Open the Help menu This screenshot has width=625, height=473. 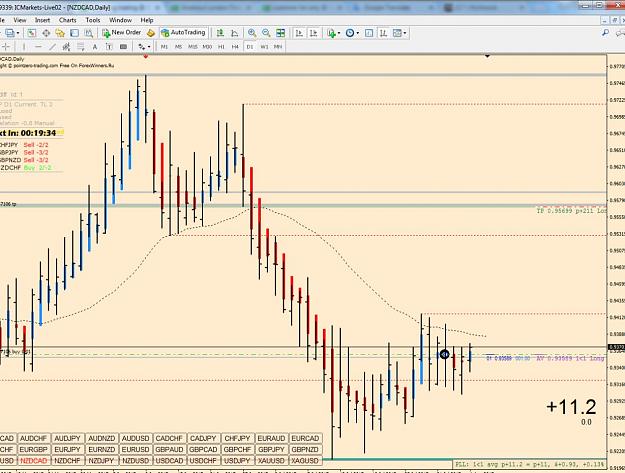(147, 20)
